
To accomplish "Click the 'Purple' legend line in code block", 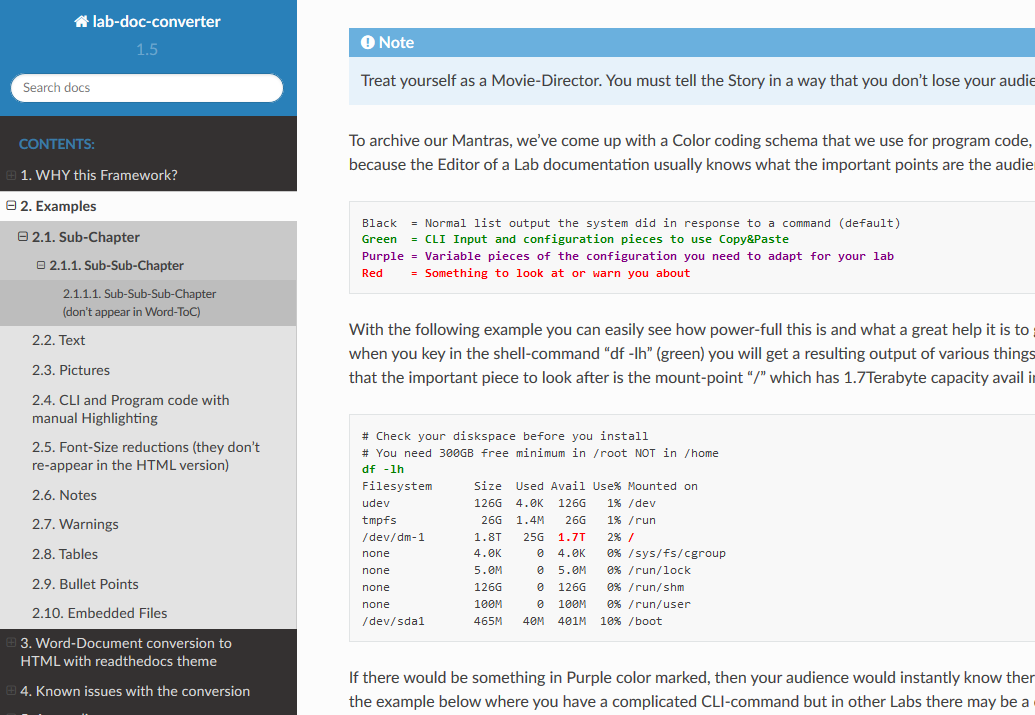I will point(628,256).
